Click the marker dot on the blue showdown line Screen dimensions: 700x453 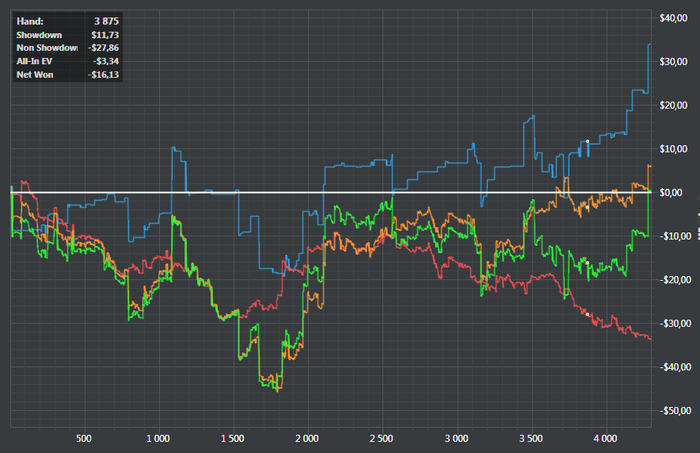[x=588, y=141]
